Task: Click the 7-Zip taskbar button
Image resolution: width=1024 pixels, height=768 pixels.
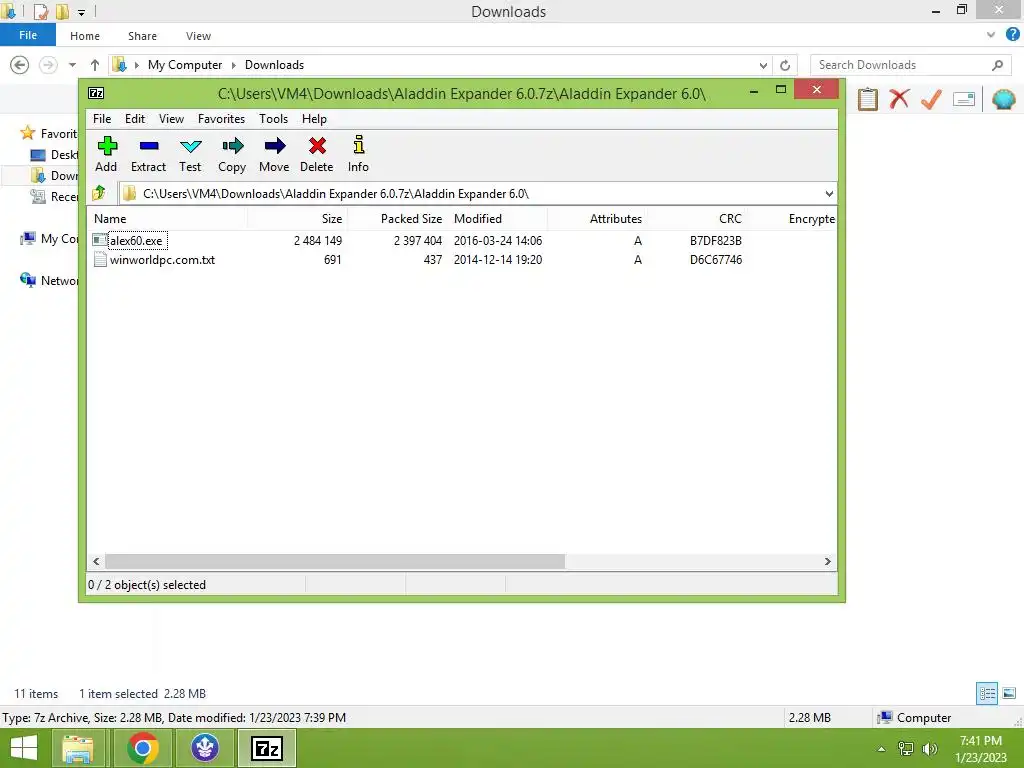Action: tap(267, 748)
